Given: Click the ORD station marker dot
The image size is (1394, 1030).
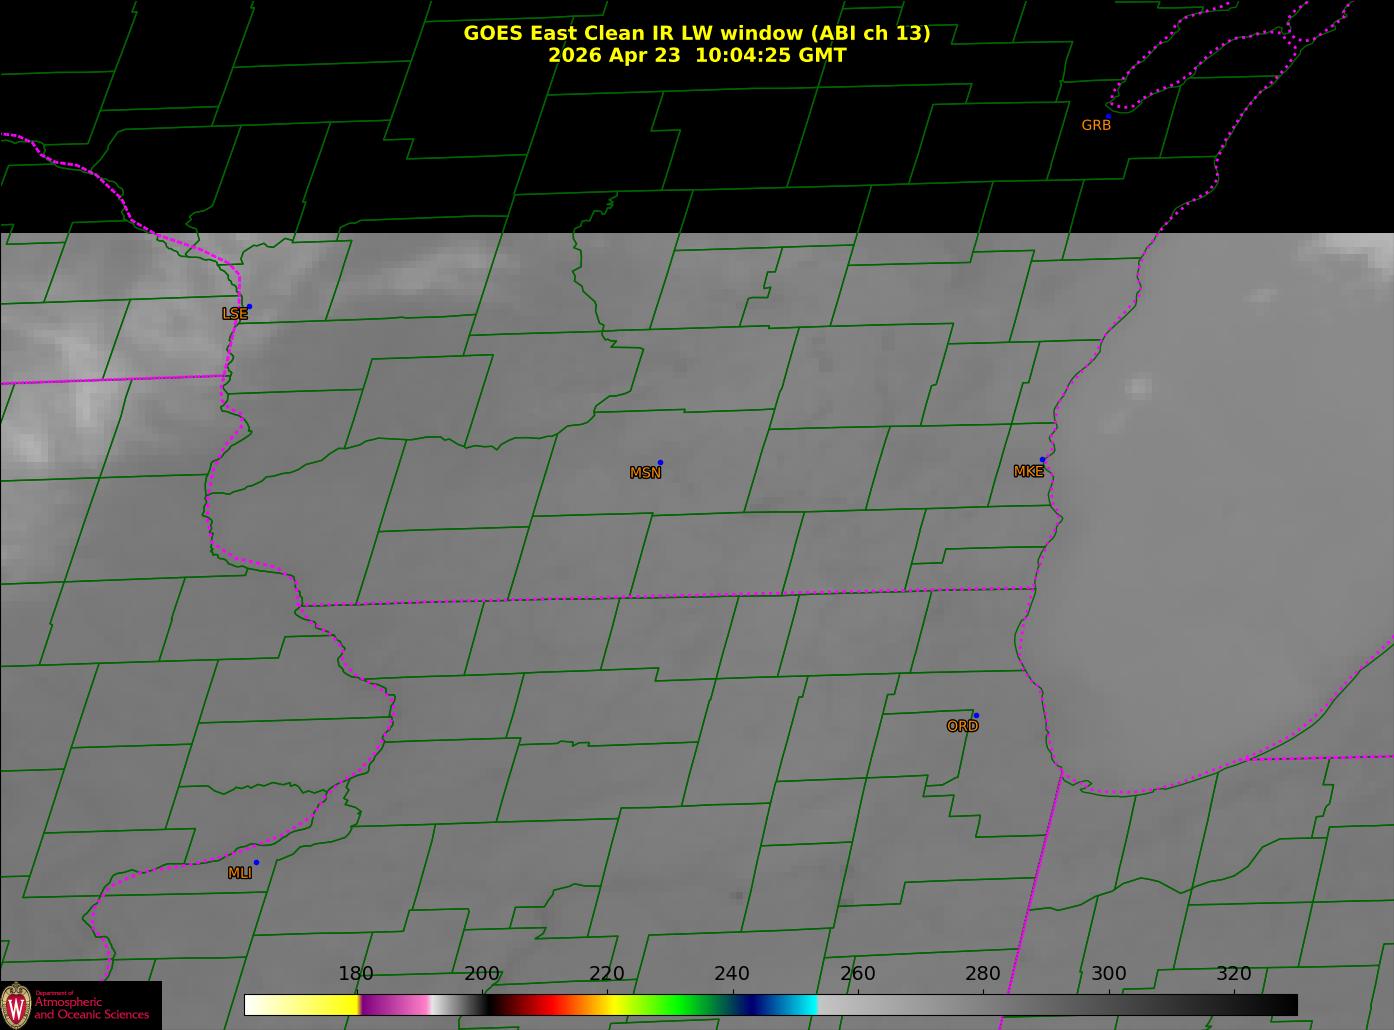Looking at the screenshot, I should [x=976, y=716].
